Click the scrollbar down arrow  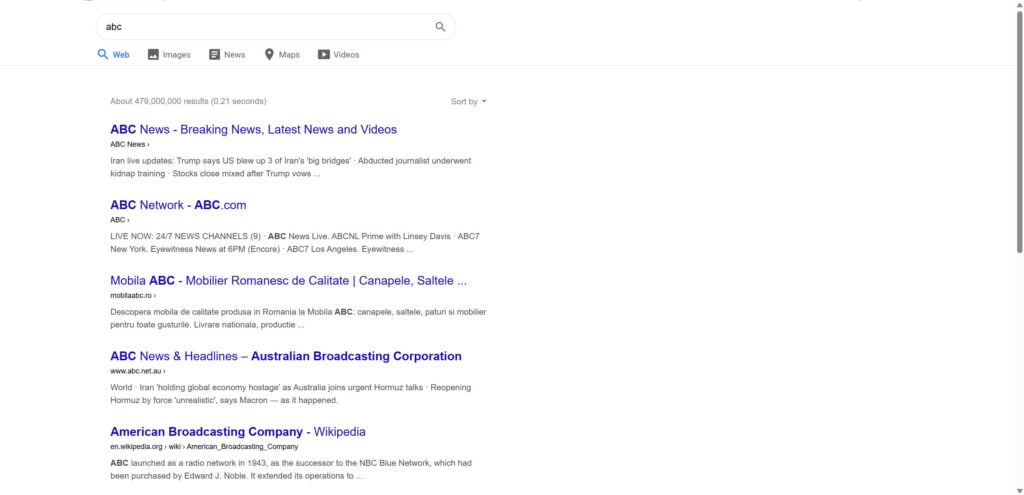click(1019, 490)
